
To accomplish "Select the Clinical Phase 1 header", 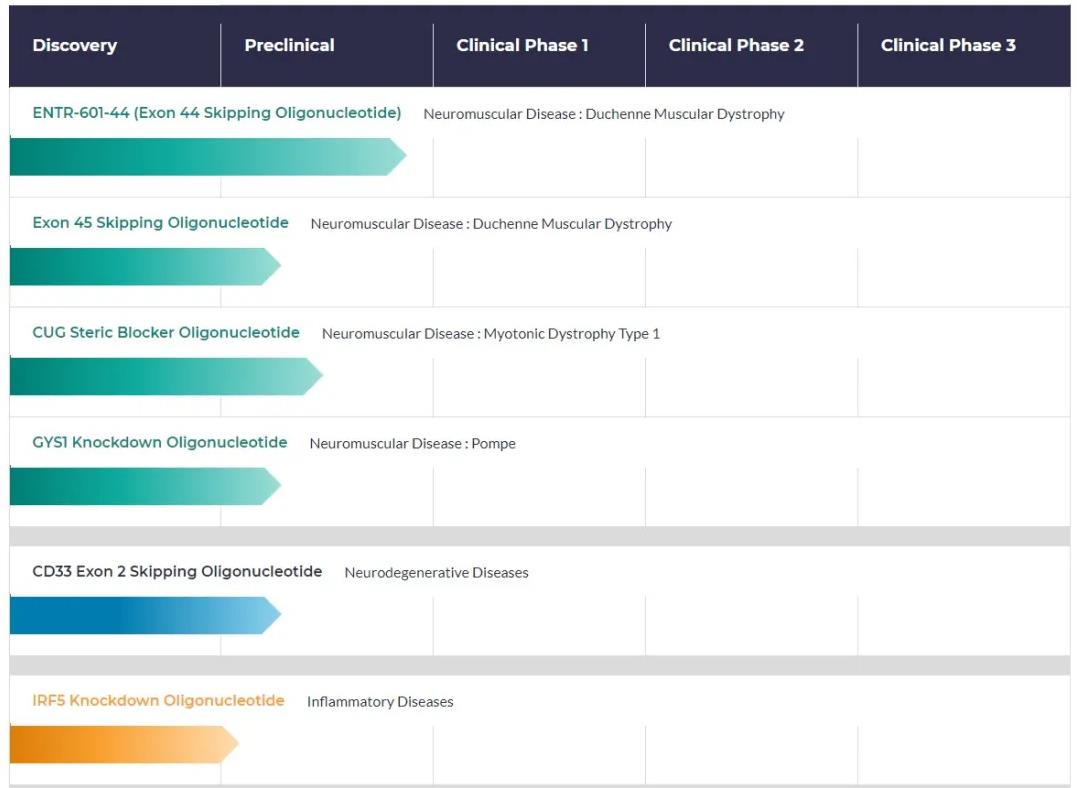I will 522,46.
